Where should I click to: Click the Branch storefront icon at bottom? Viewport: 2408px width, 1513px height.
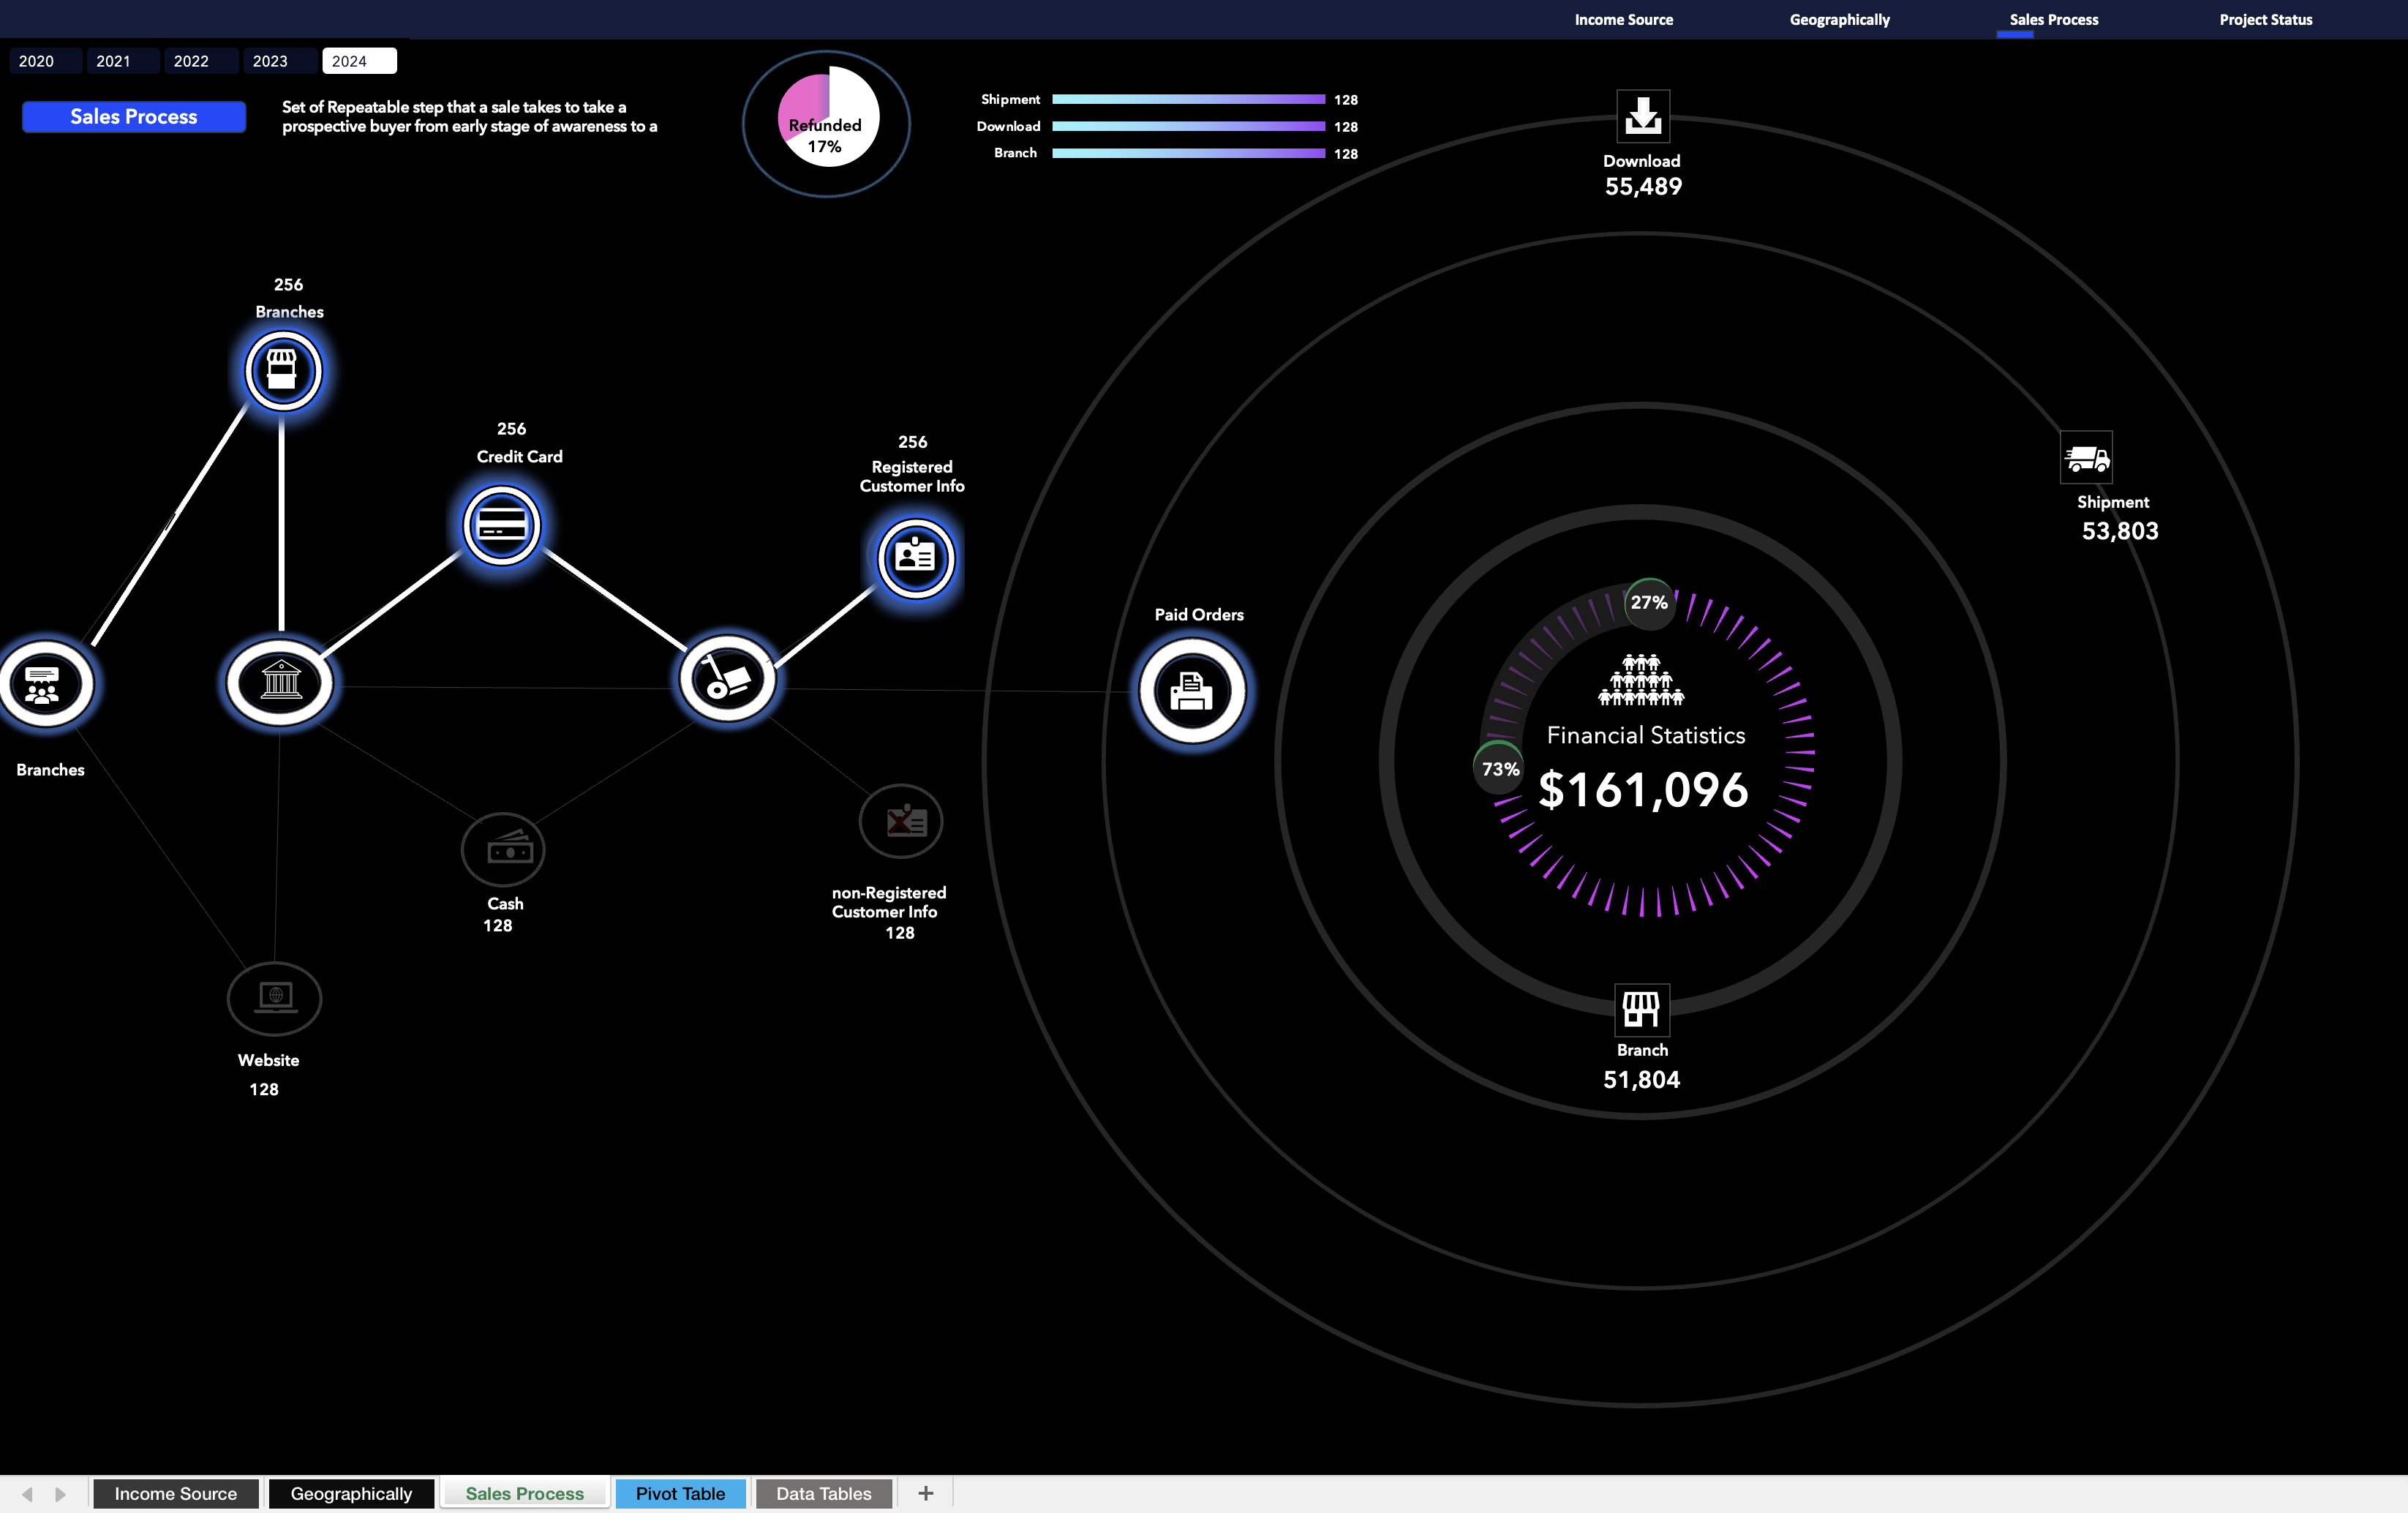1641,1009
